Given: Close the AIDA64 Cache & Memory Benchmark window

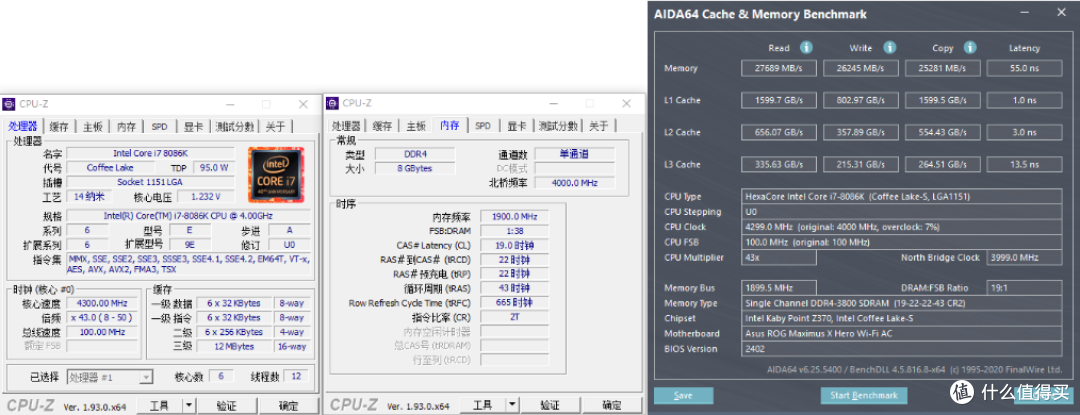Looking at the screenshot, I should coord(1059,13).
